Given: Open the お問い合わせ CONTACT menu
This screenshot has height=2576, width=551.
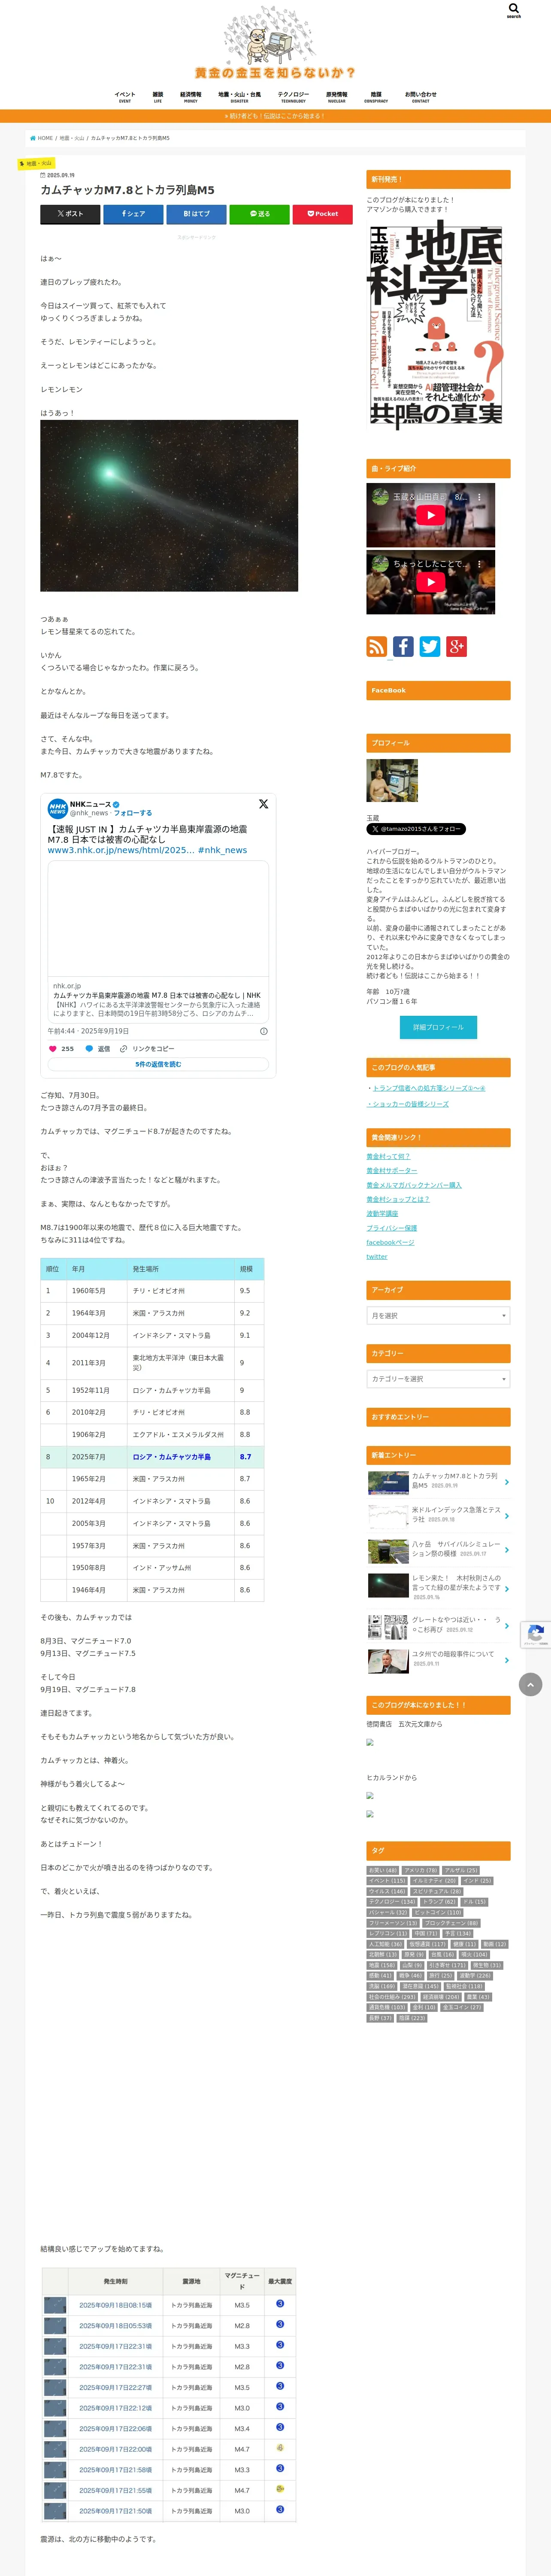Looking at the screenshot, I should tap(421, 97).
